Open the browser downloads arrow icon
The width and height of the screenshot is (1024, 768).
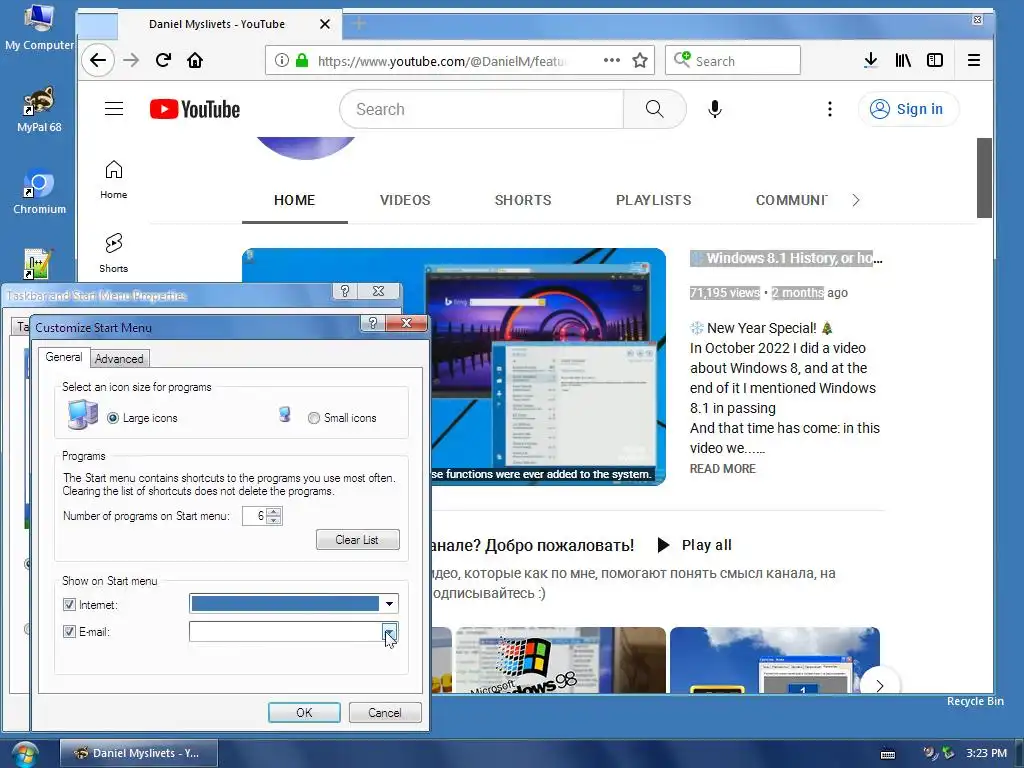coord(871,60)
